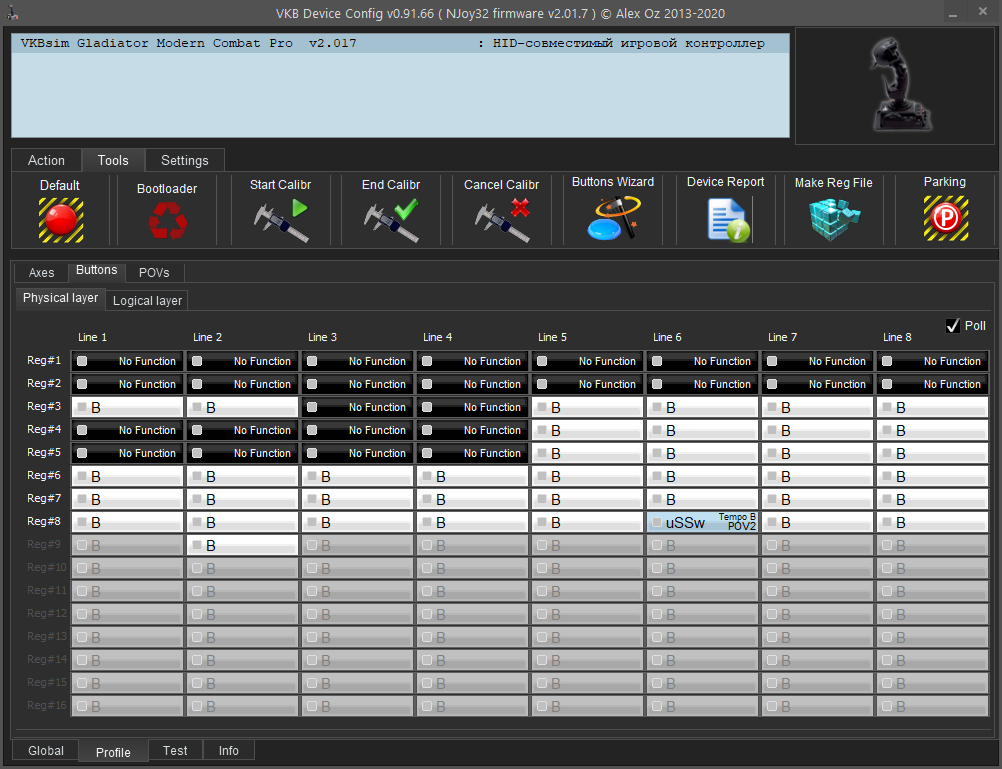Image resolution: width=1002 pixels, height=769 pixels.
Task: Open the Profile bottom tab
Action: (x=113, y=752)
